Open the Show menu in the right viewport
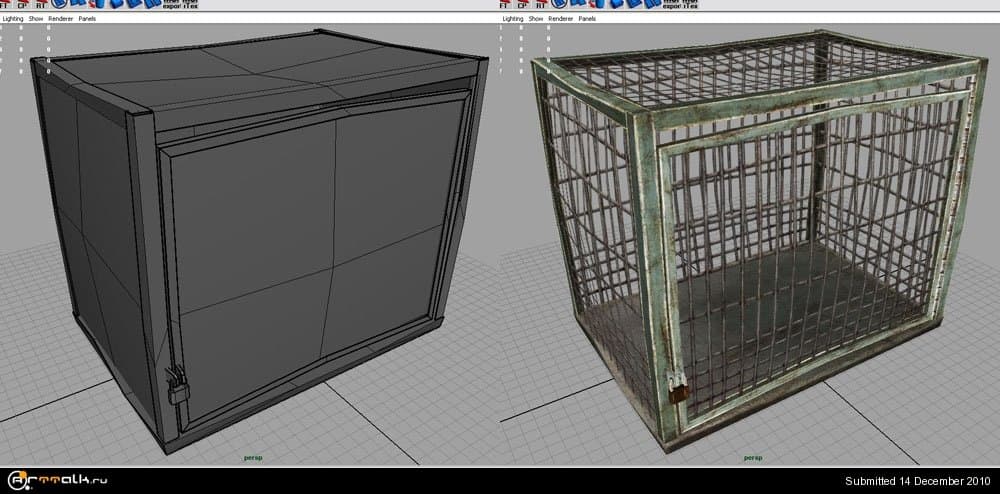The height and width of the screenshot is (494, 1000). pos(536,19)
